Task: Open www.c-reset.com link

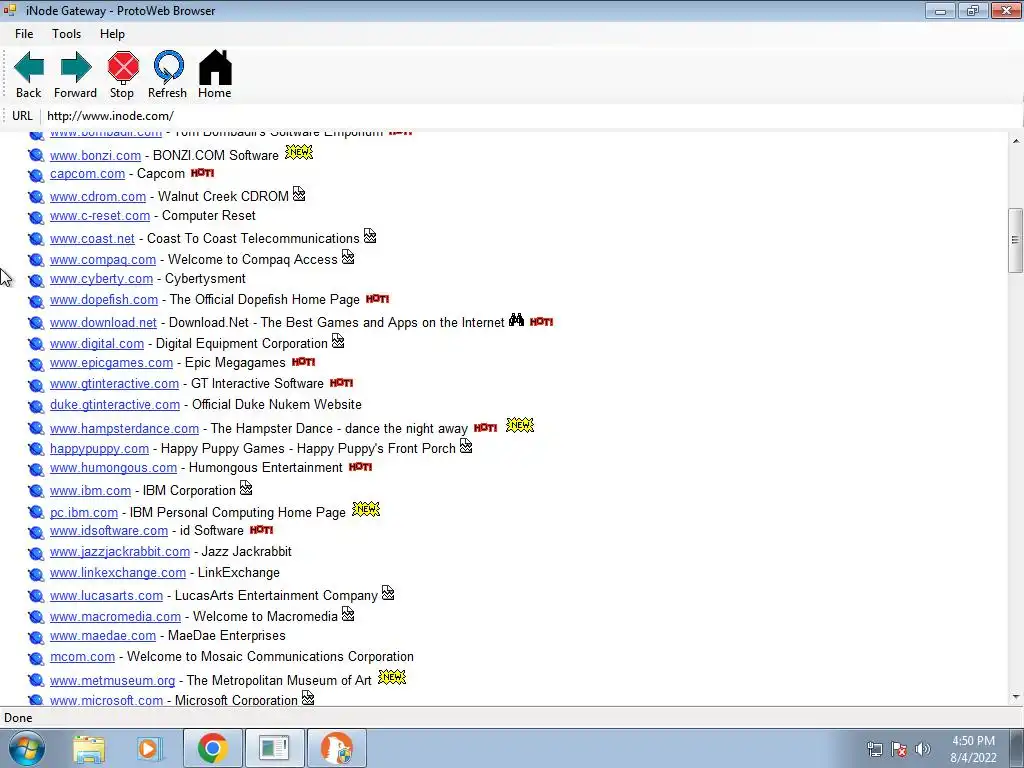Action: (x=100, y=216)
